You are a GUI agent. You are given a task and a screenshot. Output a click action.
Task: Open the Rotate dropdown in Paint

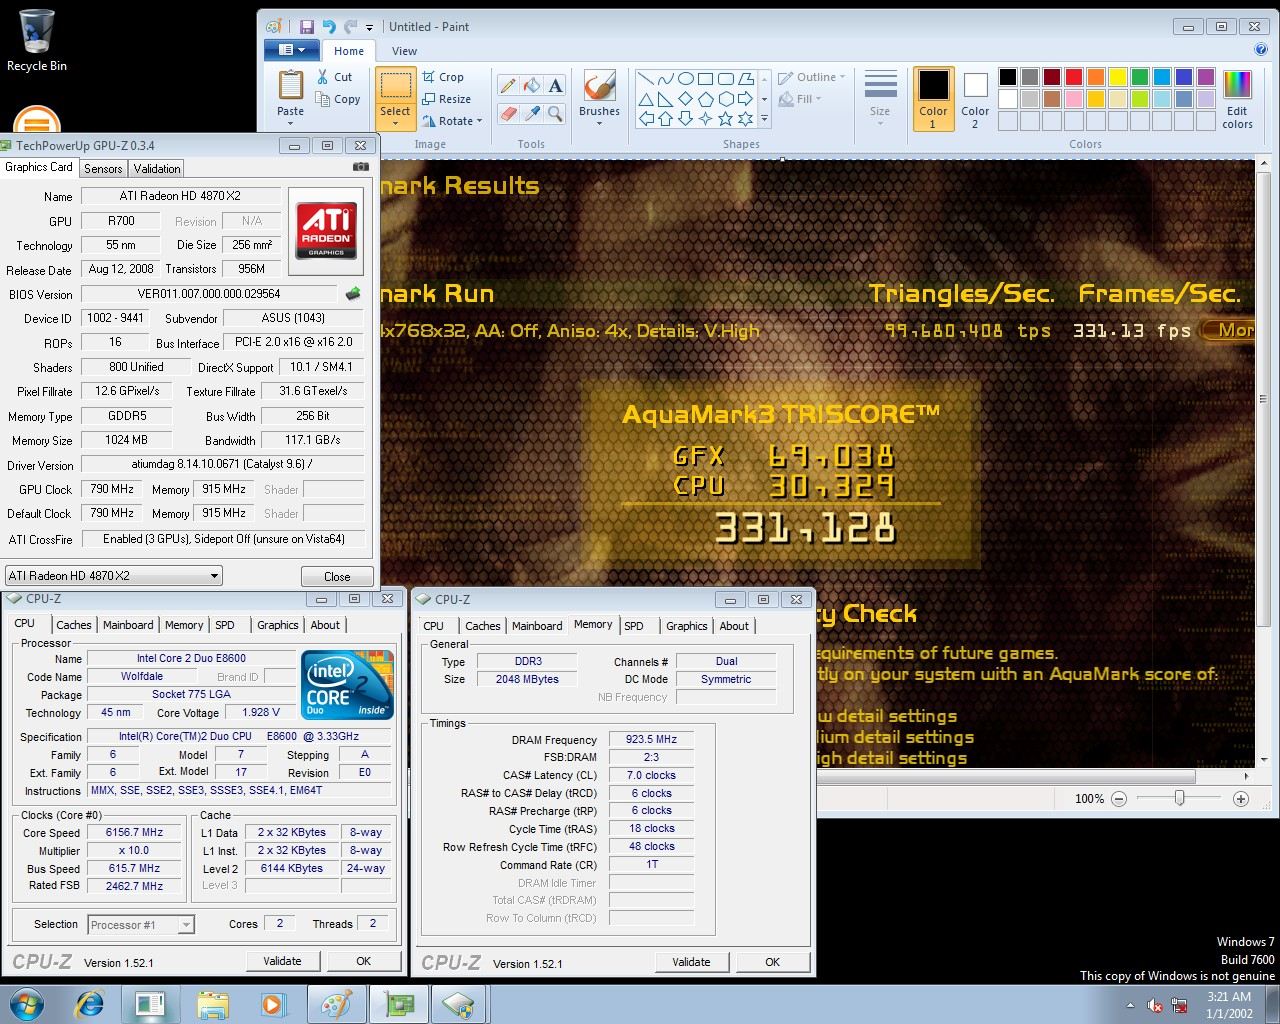[452, 121]
